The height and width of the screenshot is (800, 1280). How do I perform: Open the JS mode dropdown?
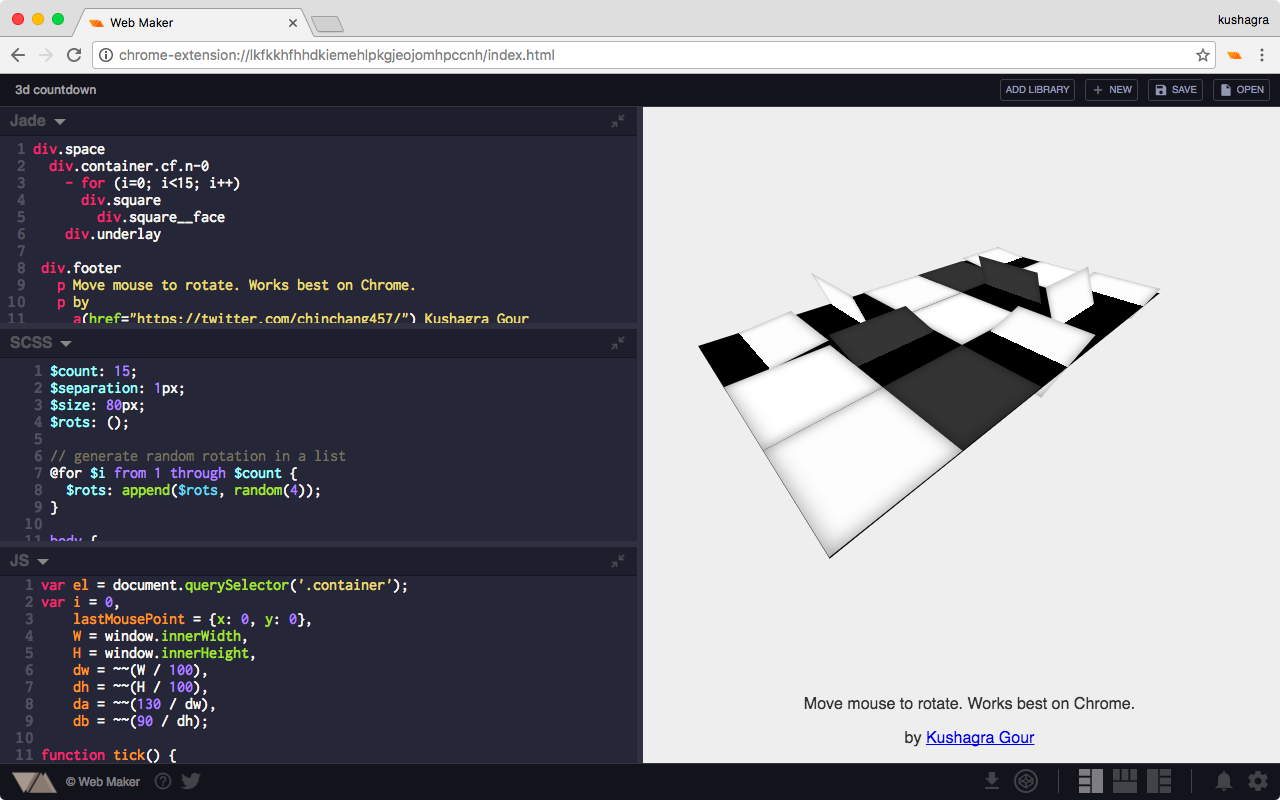point(29,561)
